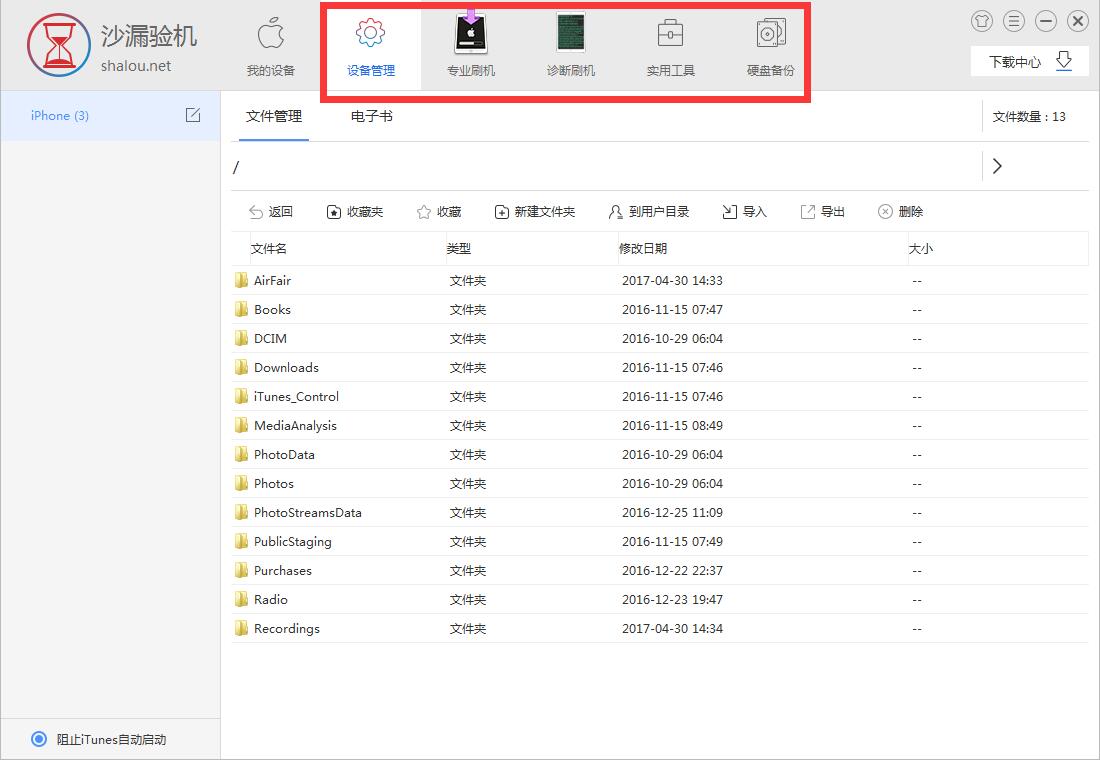This screenshot has height=760, width=1100.
Task: Select the PublicStaging folder icon
Action: click(x=241, y=541)
